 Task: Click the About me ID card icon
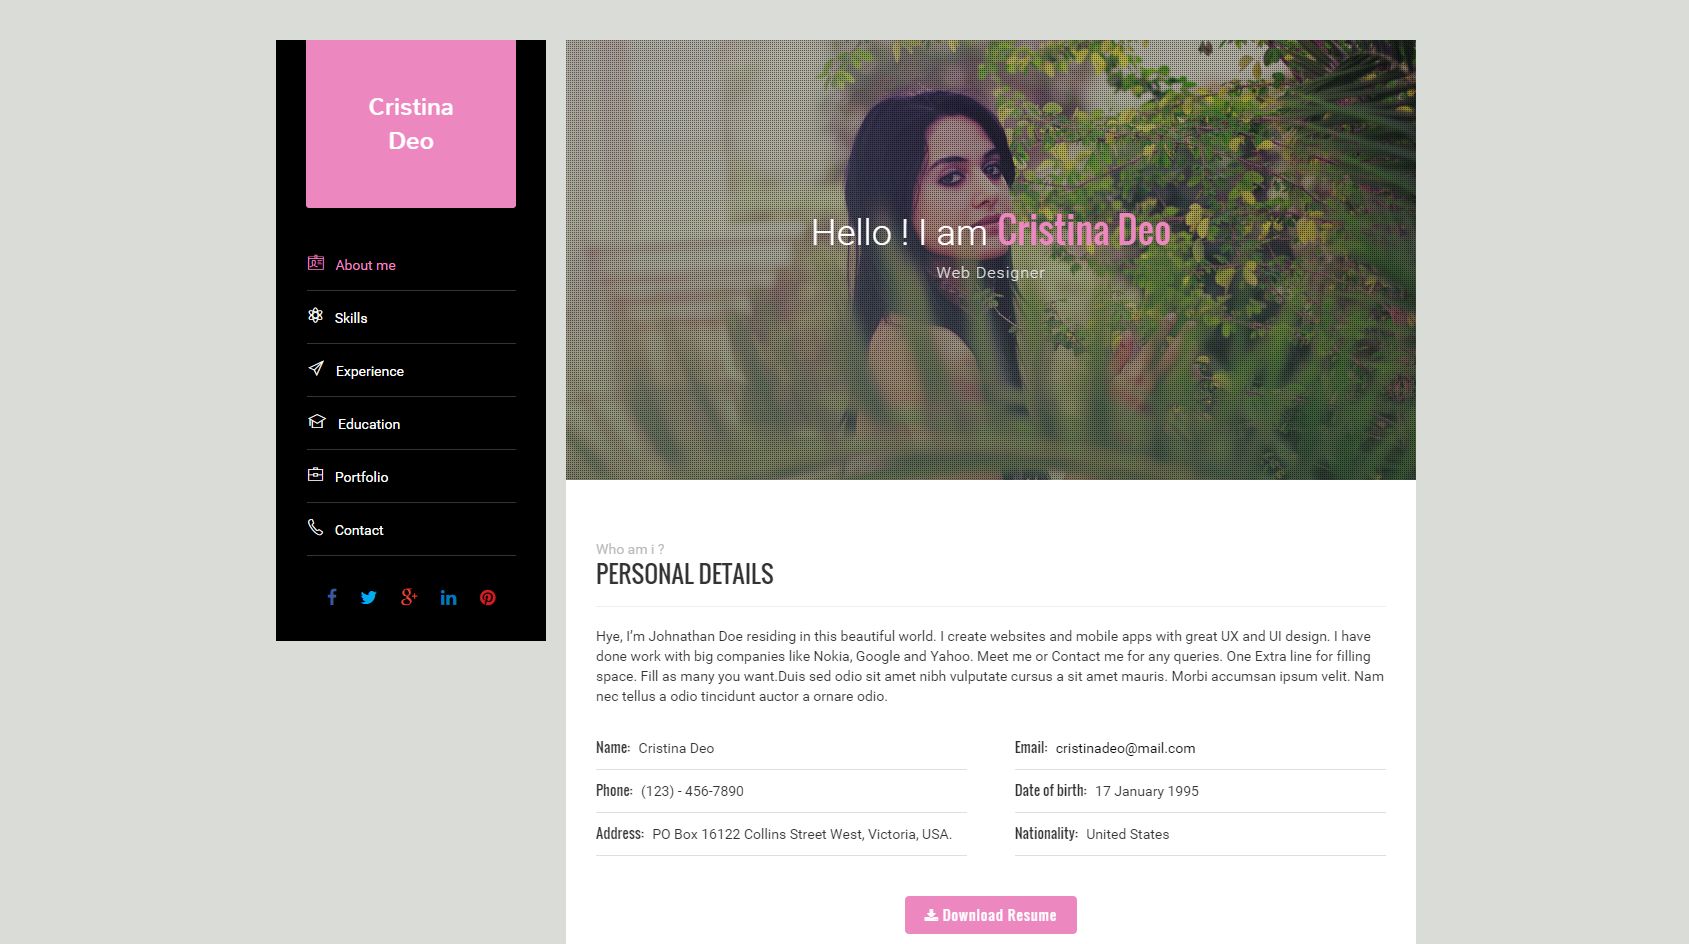coord(316,263)
